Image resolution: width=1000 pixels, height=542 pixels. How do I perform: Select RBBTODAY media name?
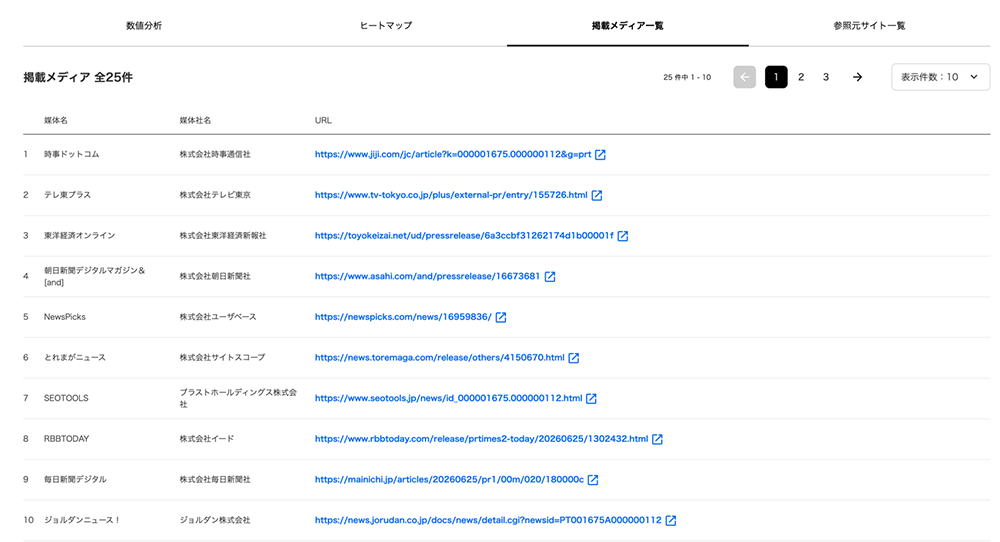click(x=66, y=439)
